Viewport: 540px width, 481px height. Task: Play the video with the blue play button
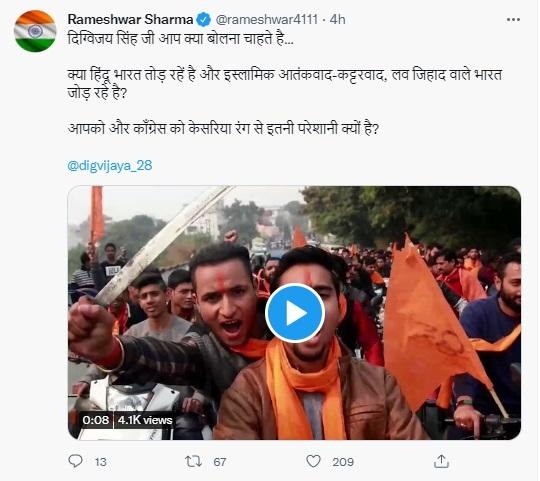[295, 313]
